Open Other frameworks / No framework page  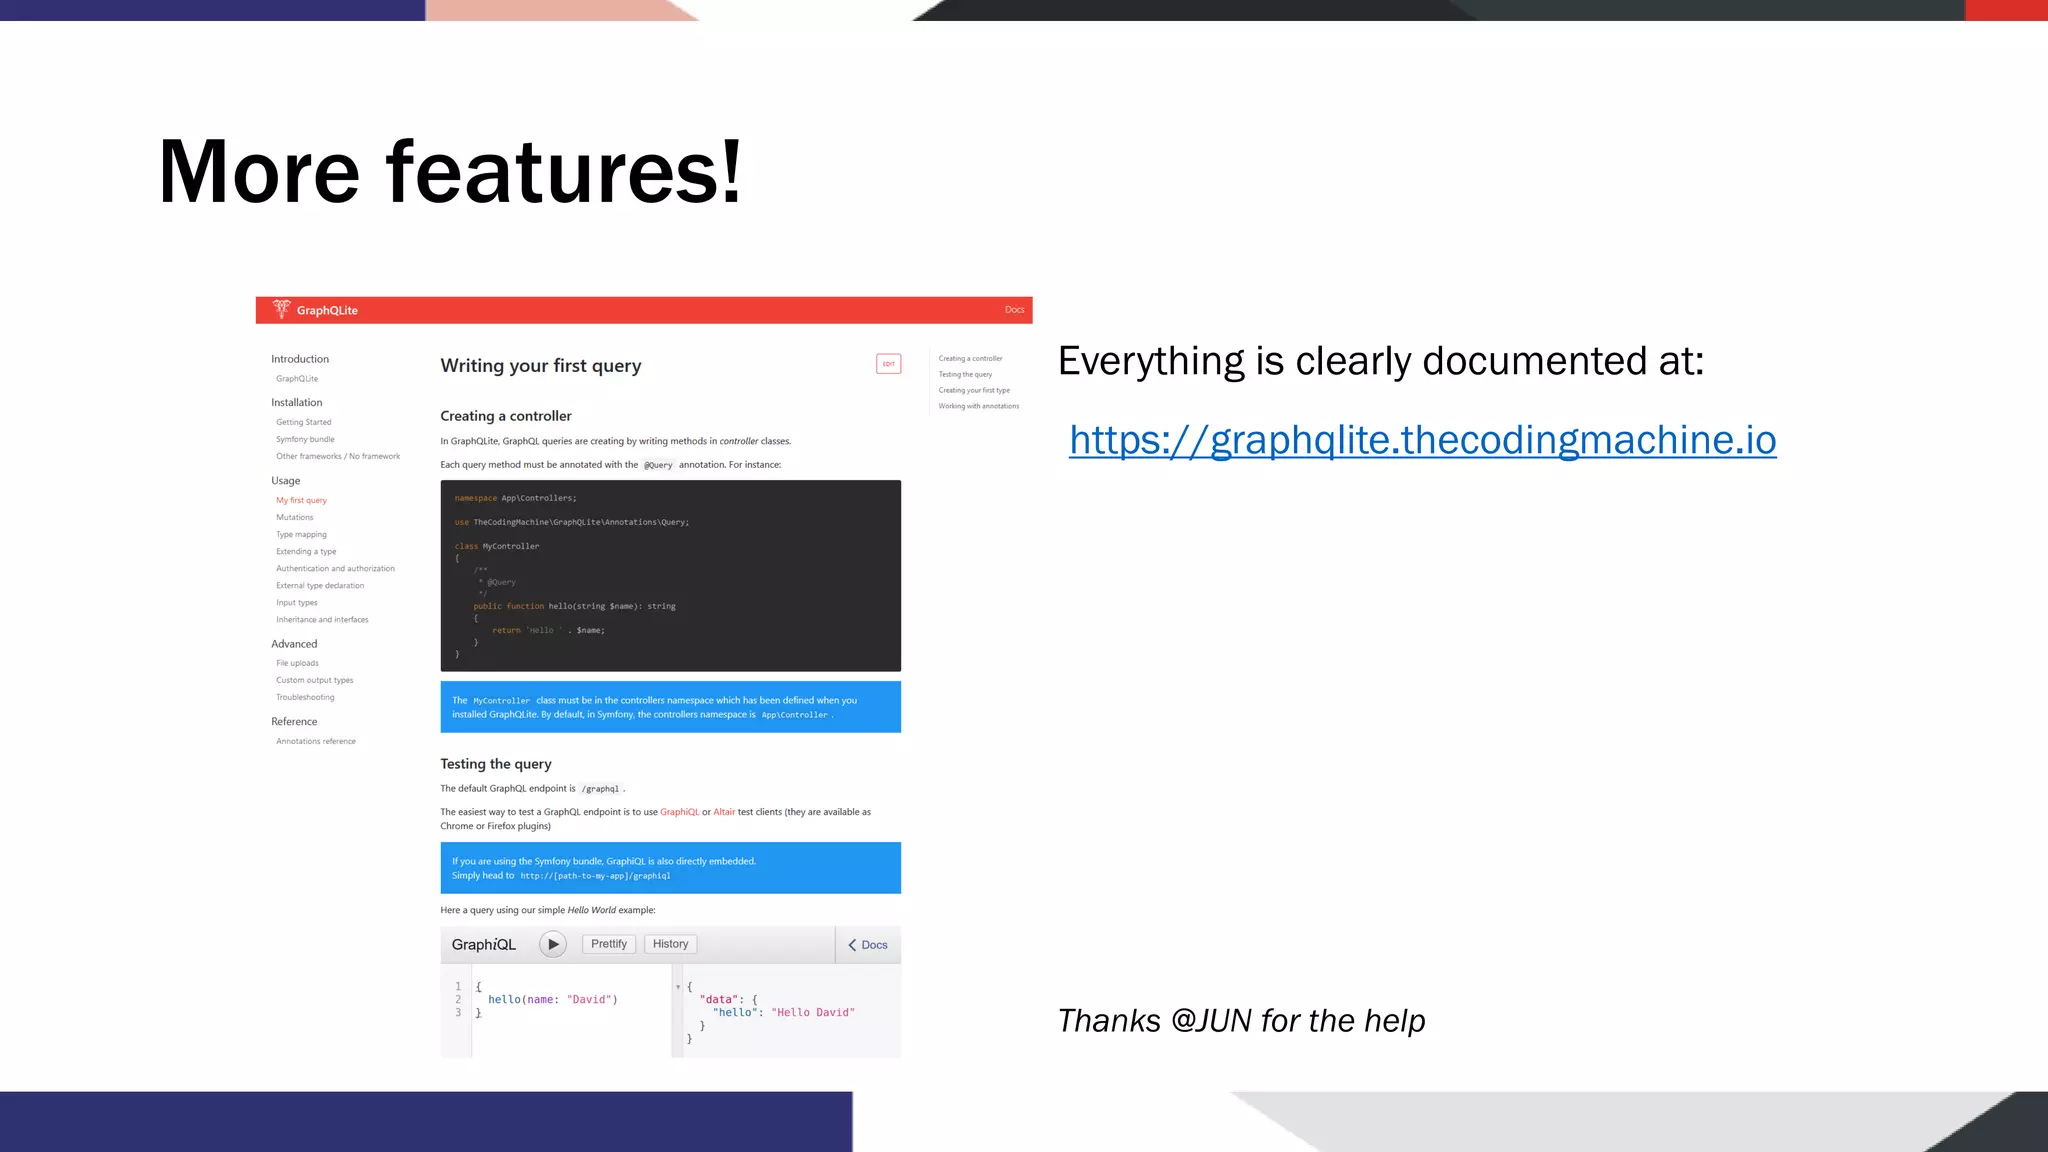pos(338,456)
